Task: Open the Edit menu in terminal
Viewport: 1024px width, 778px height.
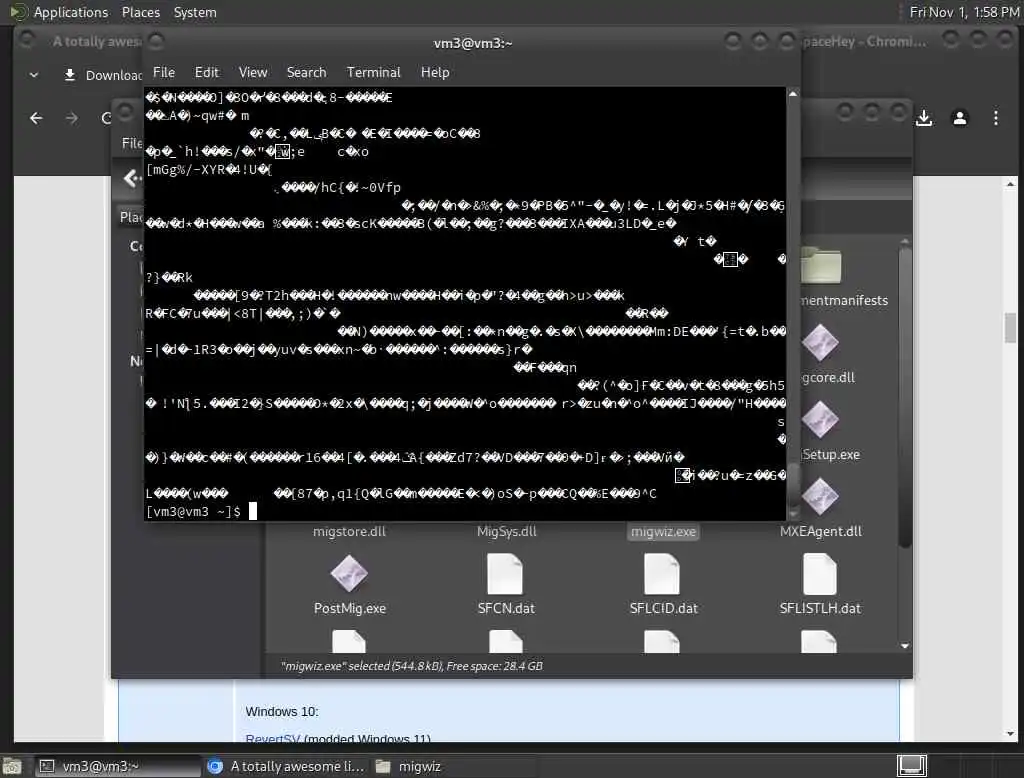Action: coord(206,73)
